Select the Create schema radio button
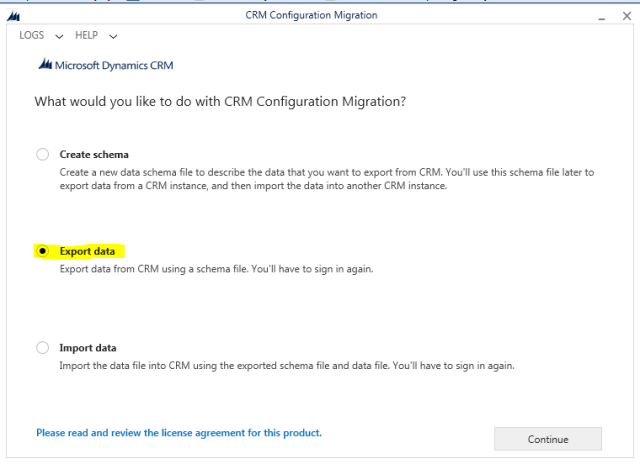This screenshot has width=640, height=464. [x=42, y=154]
